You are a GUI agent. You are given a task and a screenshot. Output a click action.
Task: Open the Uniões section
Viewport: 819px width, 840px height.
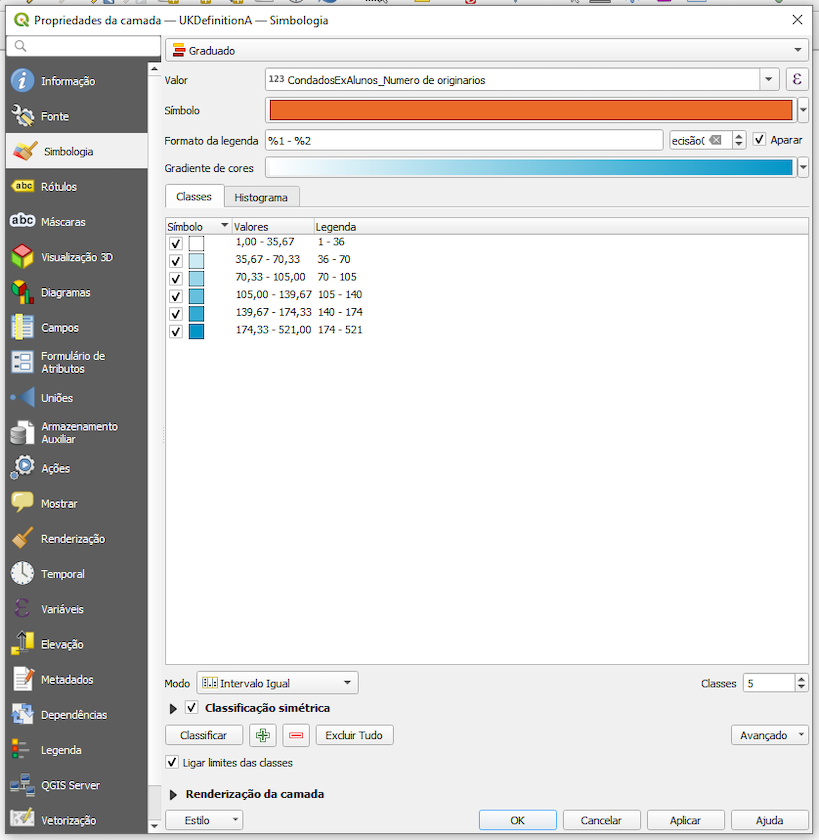(x=57, y=398)
